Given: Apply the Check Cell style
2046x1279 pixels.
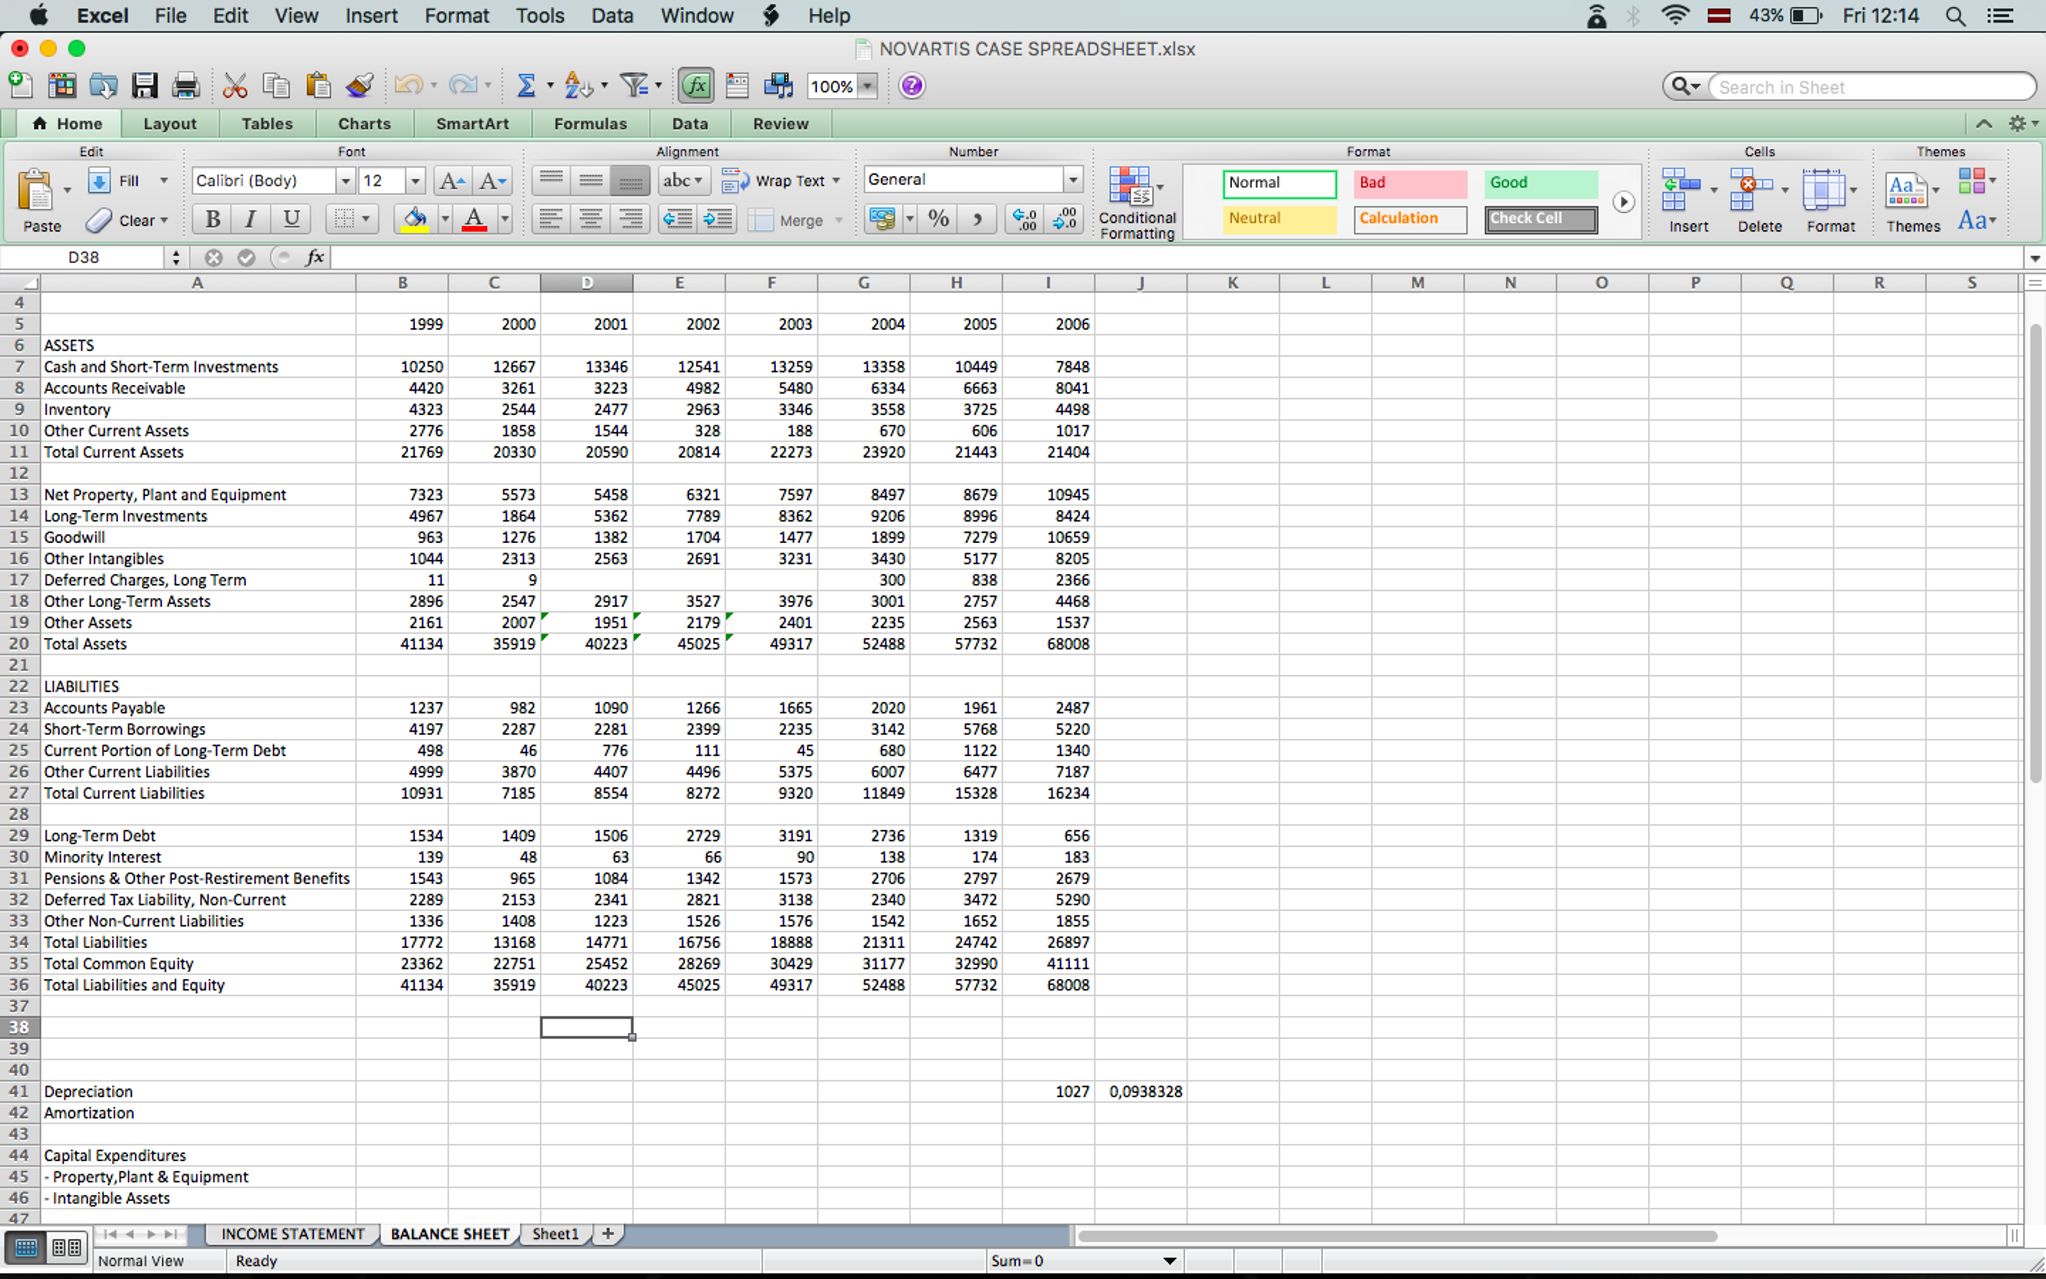Looking at the screenshot, I should pyautogui.click(x=1541, y=219).
